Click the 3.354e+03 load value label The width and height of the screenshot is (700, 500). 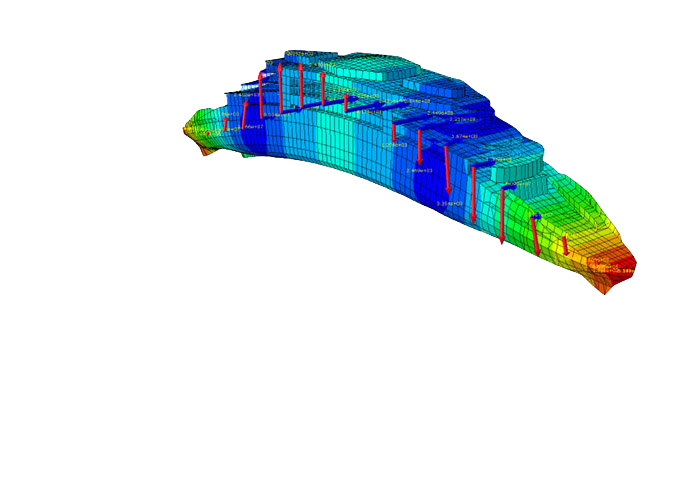point(450,203)
